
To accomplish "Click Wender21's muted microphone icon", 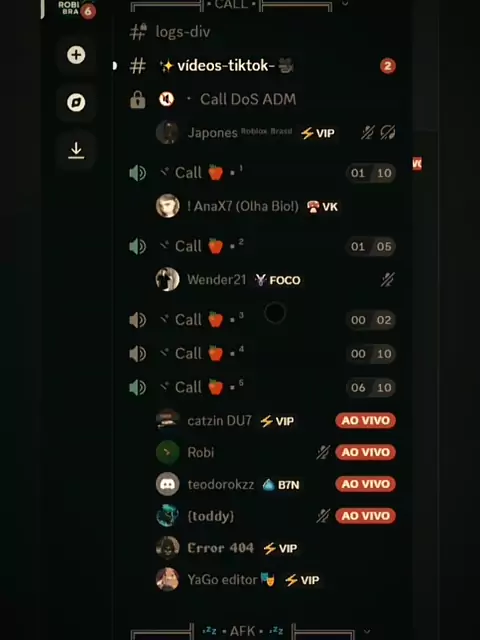I will pos(387,280).
